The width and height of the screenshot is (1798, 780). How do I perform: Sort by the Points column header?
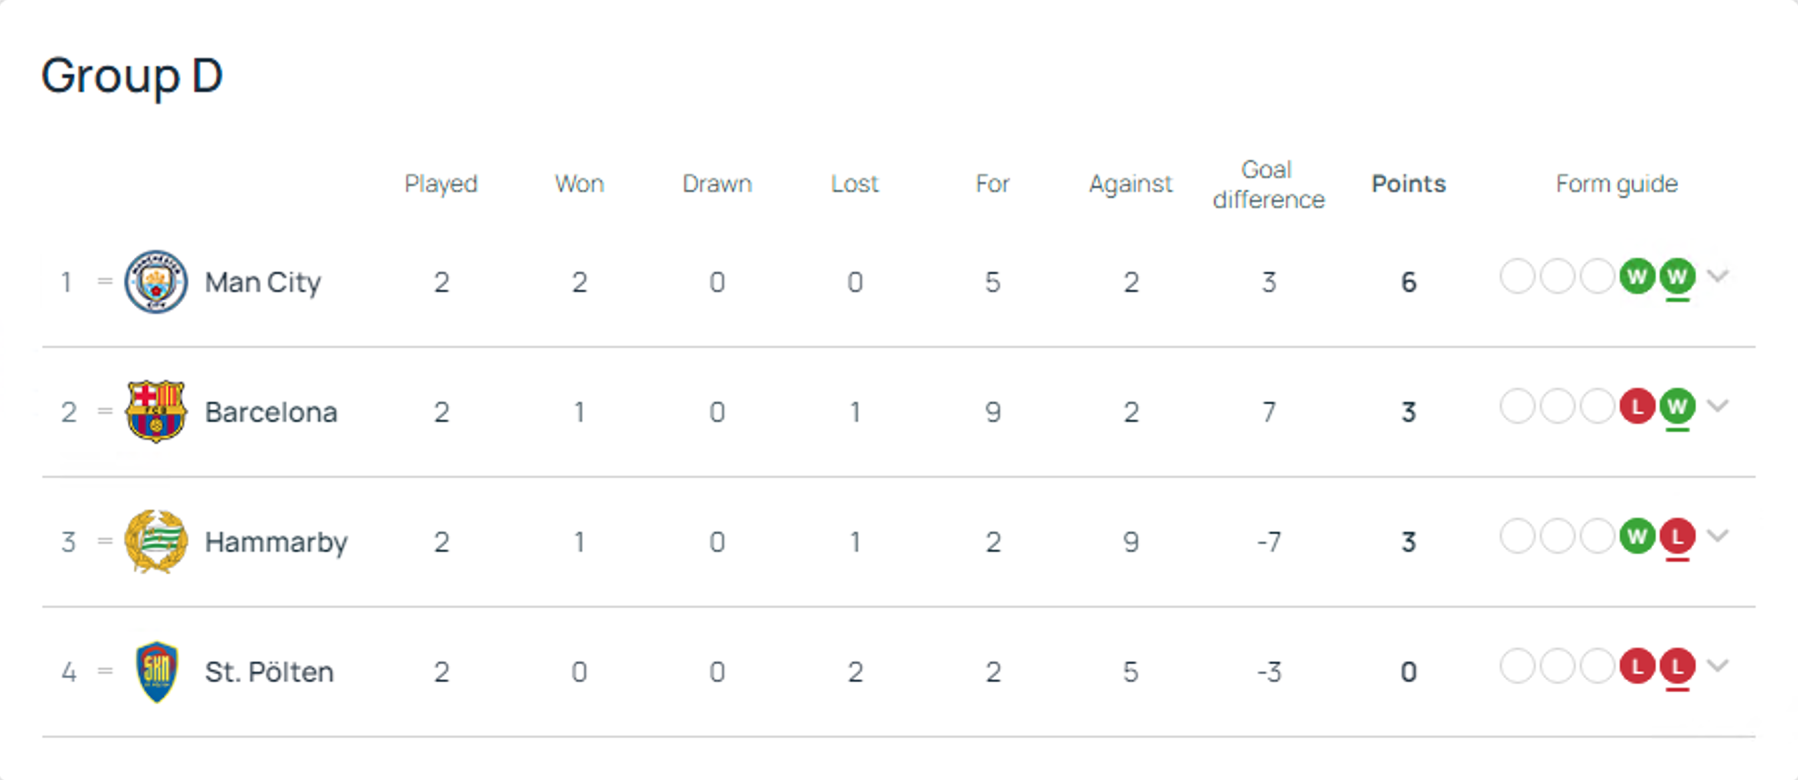pos(1408,184)
